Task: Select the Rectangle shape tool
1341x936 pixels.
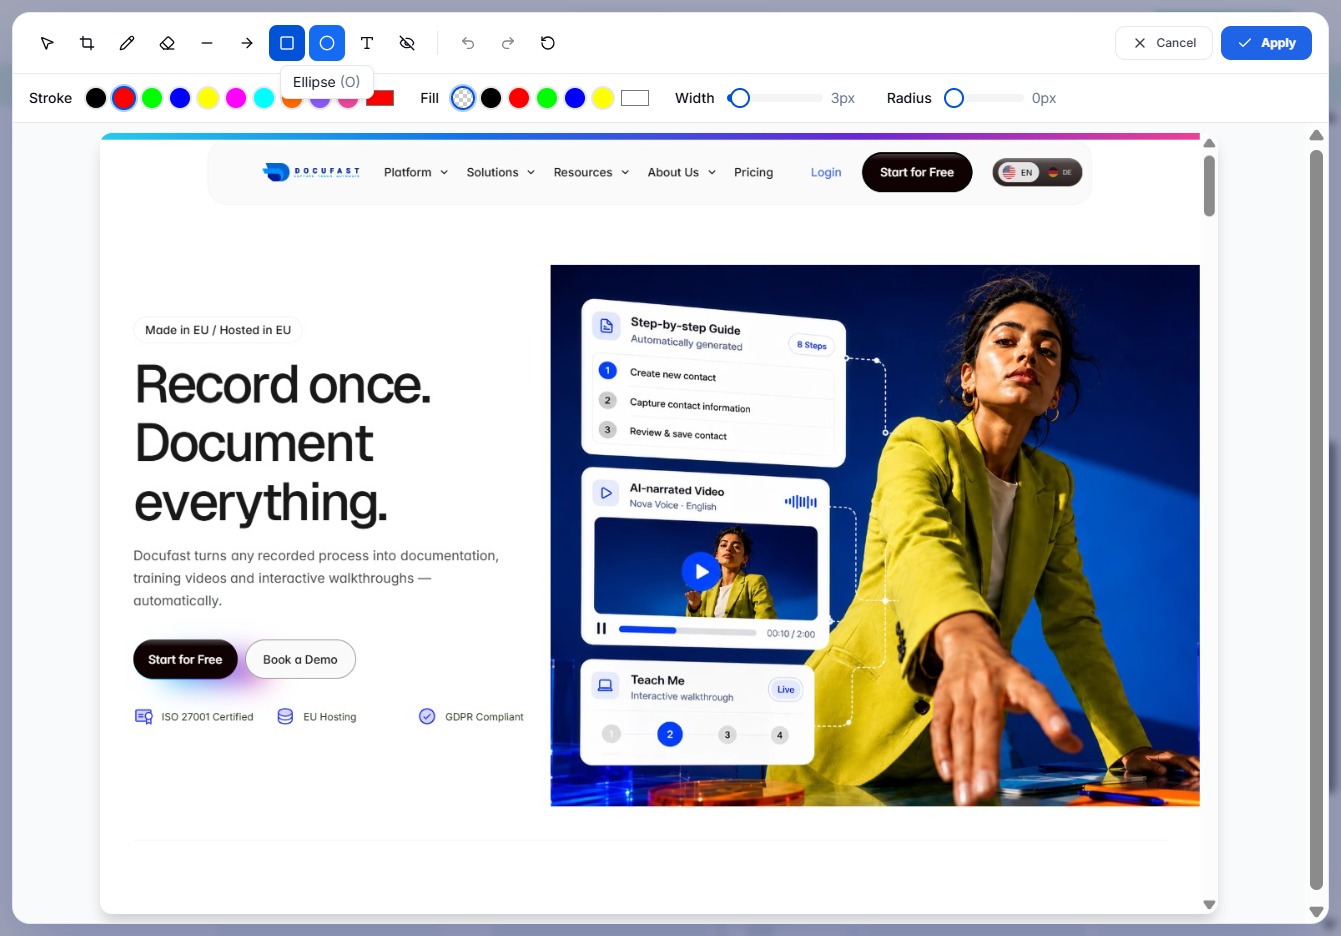Action: 287,43
